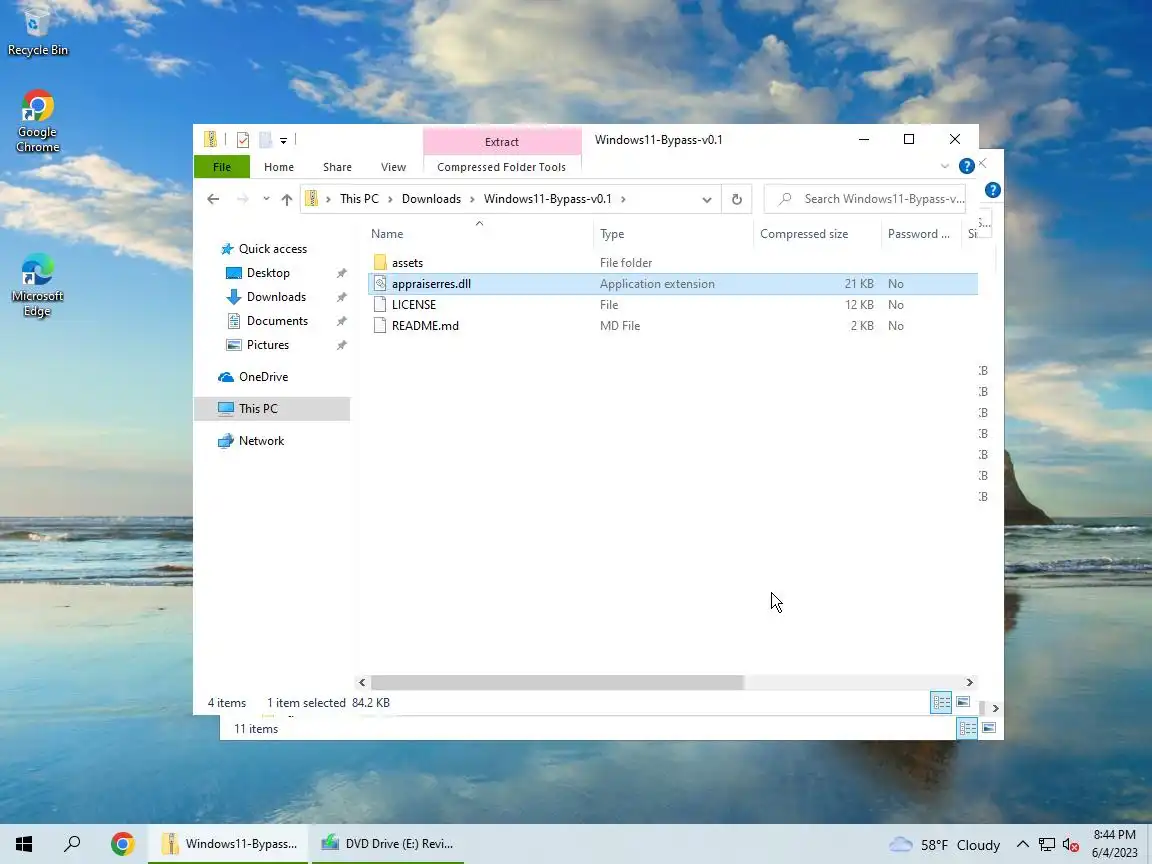Sort by the Password protected column header
This screenshot has height=864, width=1152.
pyautogui.click(x=921, y=234)
